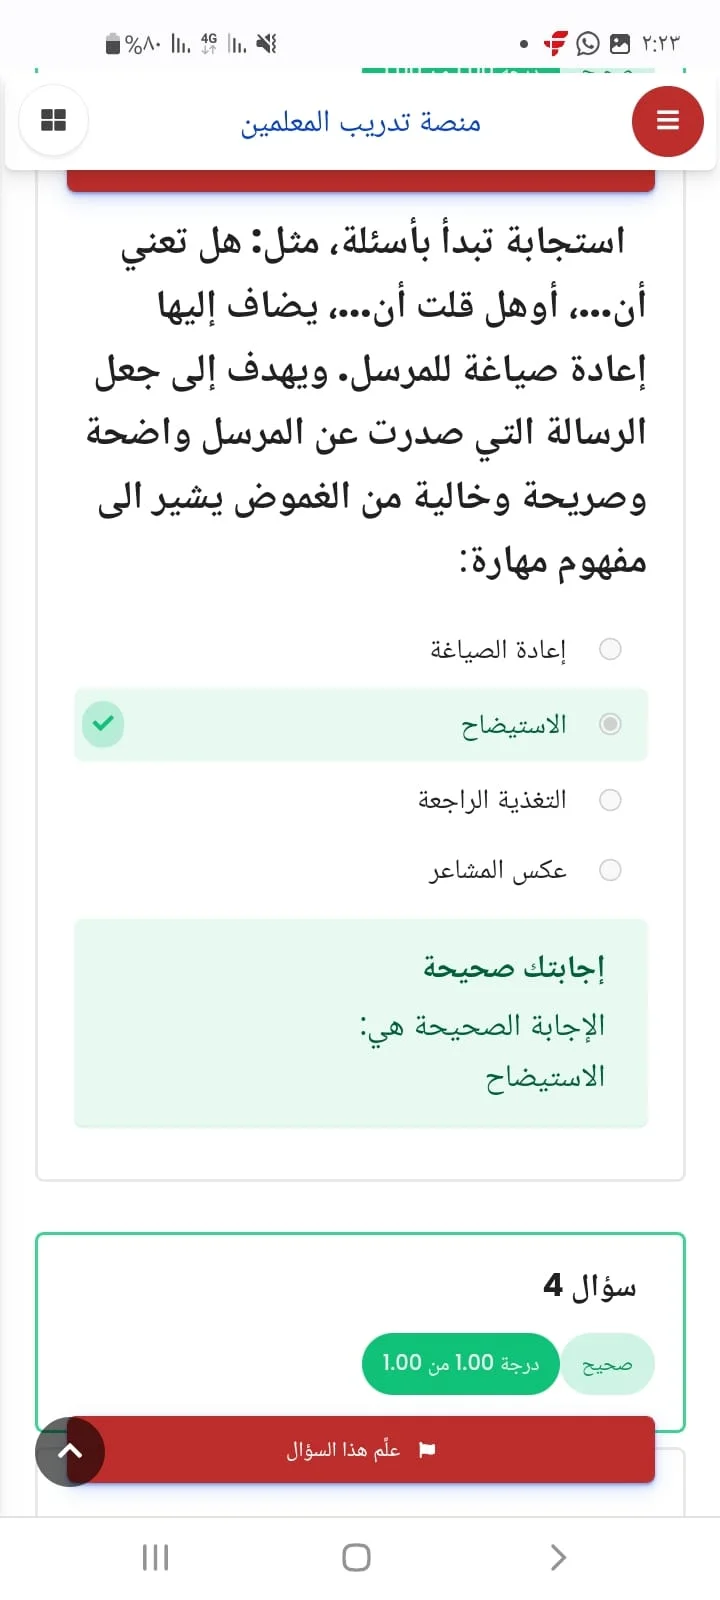This screenshot has height=1600, width=720.
Task: Tap the Android home button
Action: [x=357, y=1557]
